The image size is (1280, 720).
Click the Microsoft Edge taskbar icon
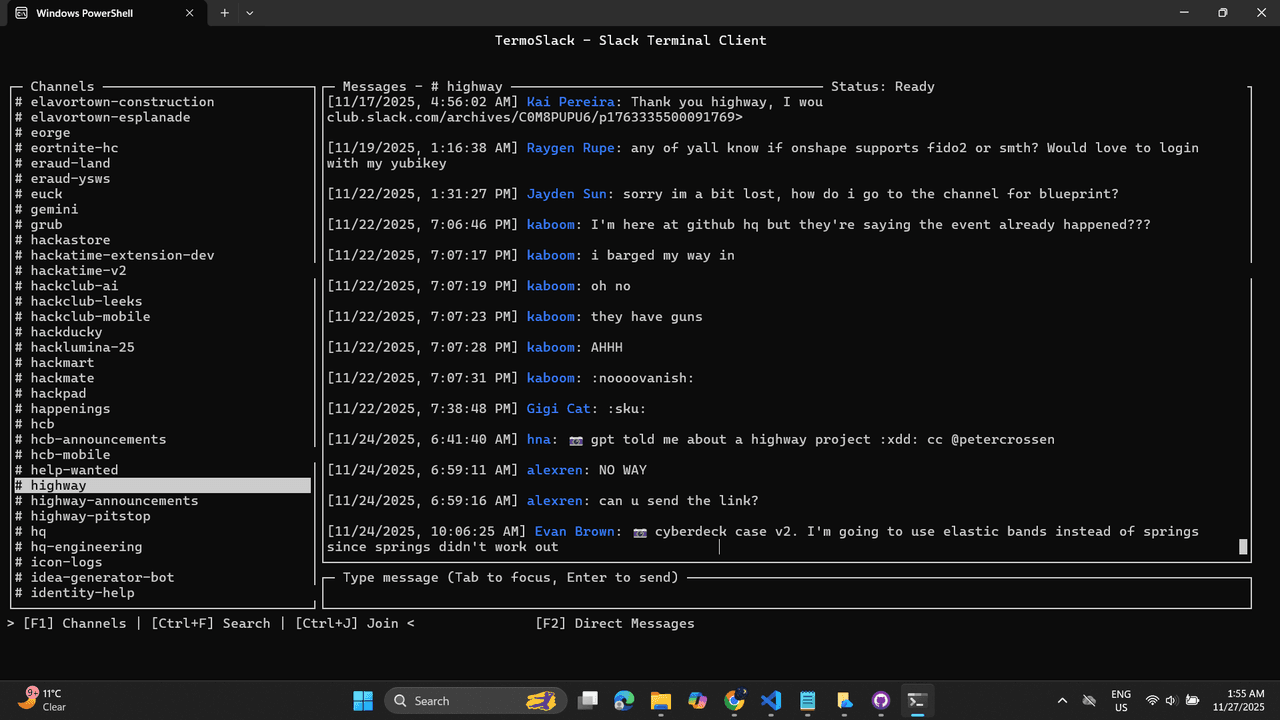[x=624, y=700]
